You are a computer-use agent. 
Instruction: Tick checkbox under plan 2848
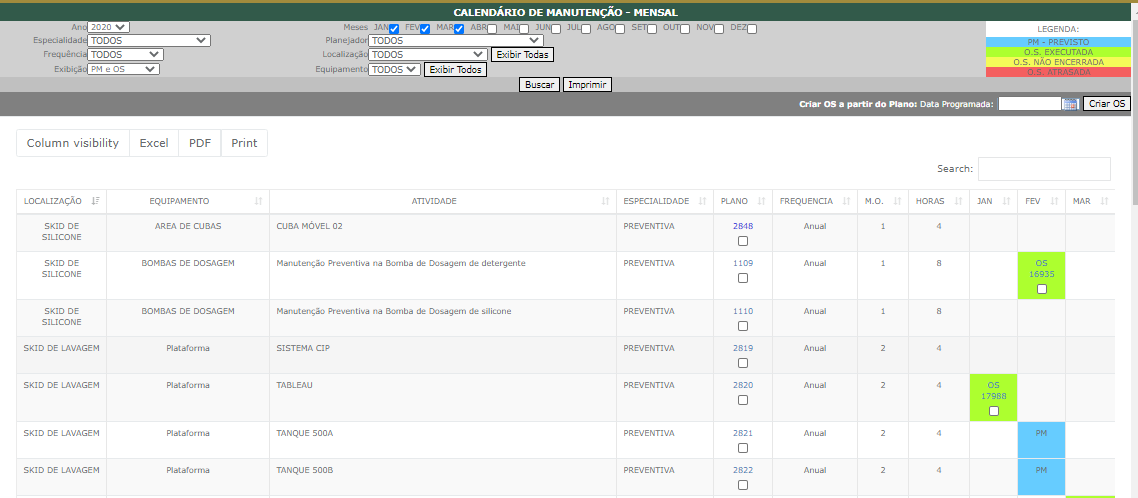(743, 241)
